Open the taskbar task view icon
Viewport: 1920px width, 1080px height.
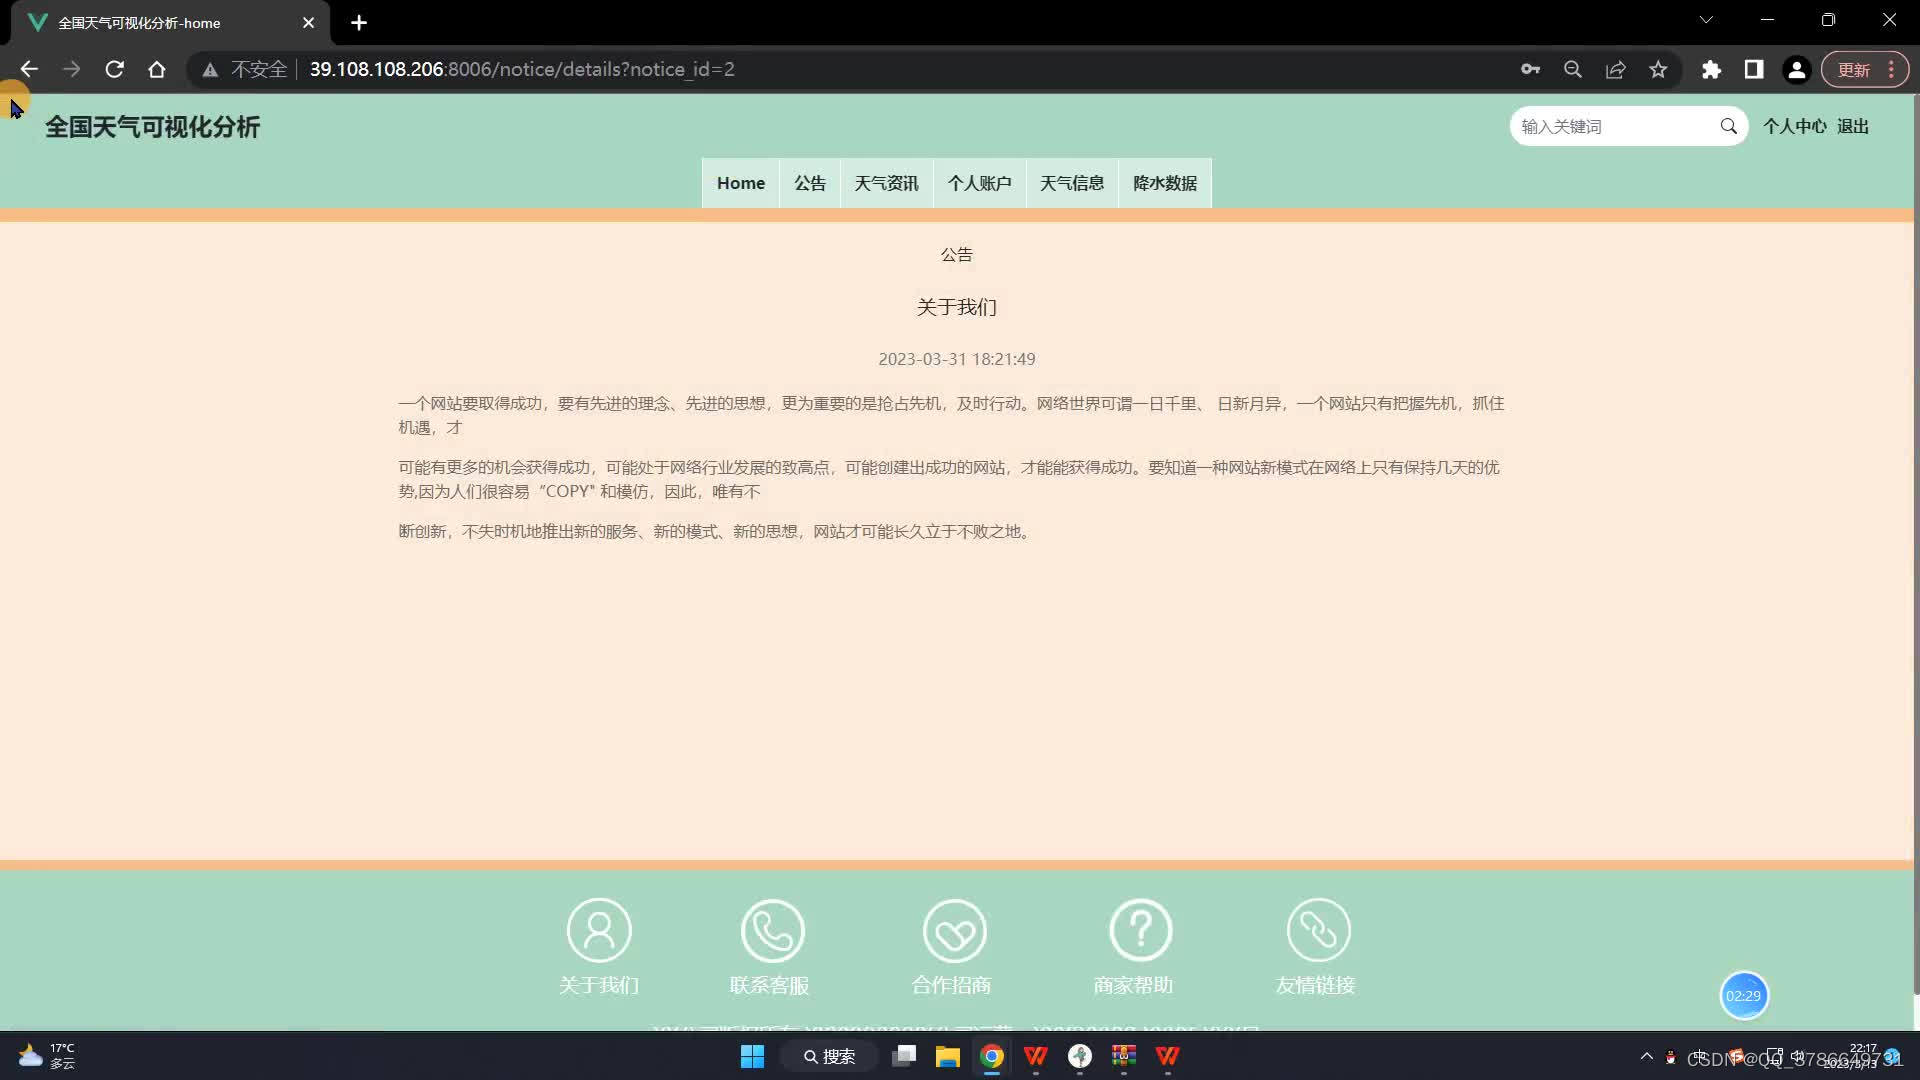click(x=904, y=1056)
